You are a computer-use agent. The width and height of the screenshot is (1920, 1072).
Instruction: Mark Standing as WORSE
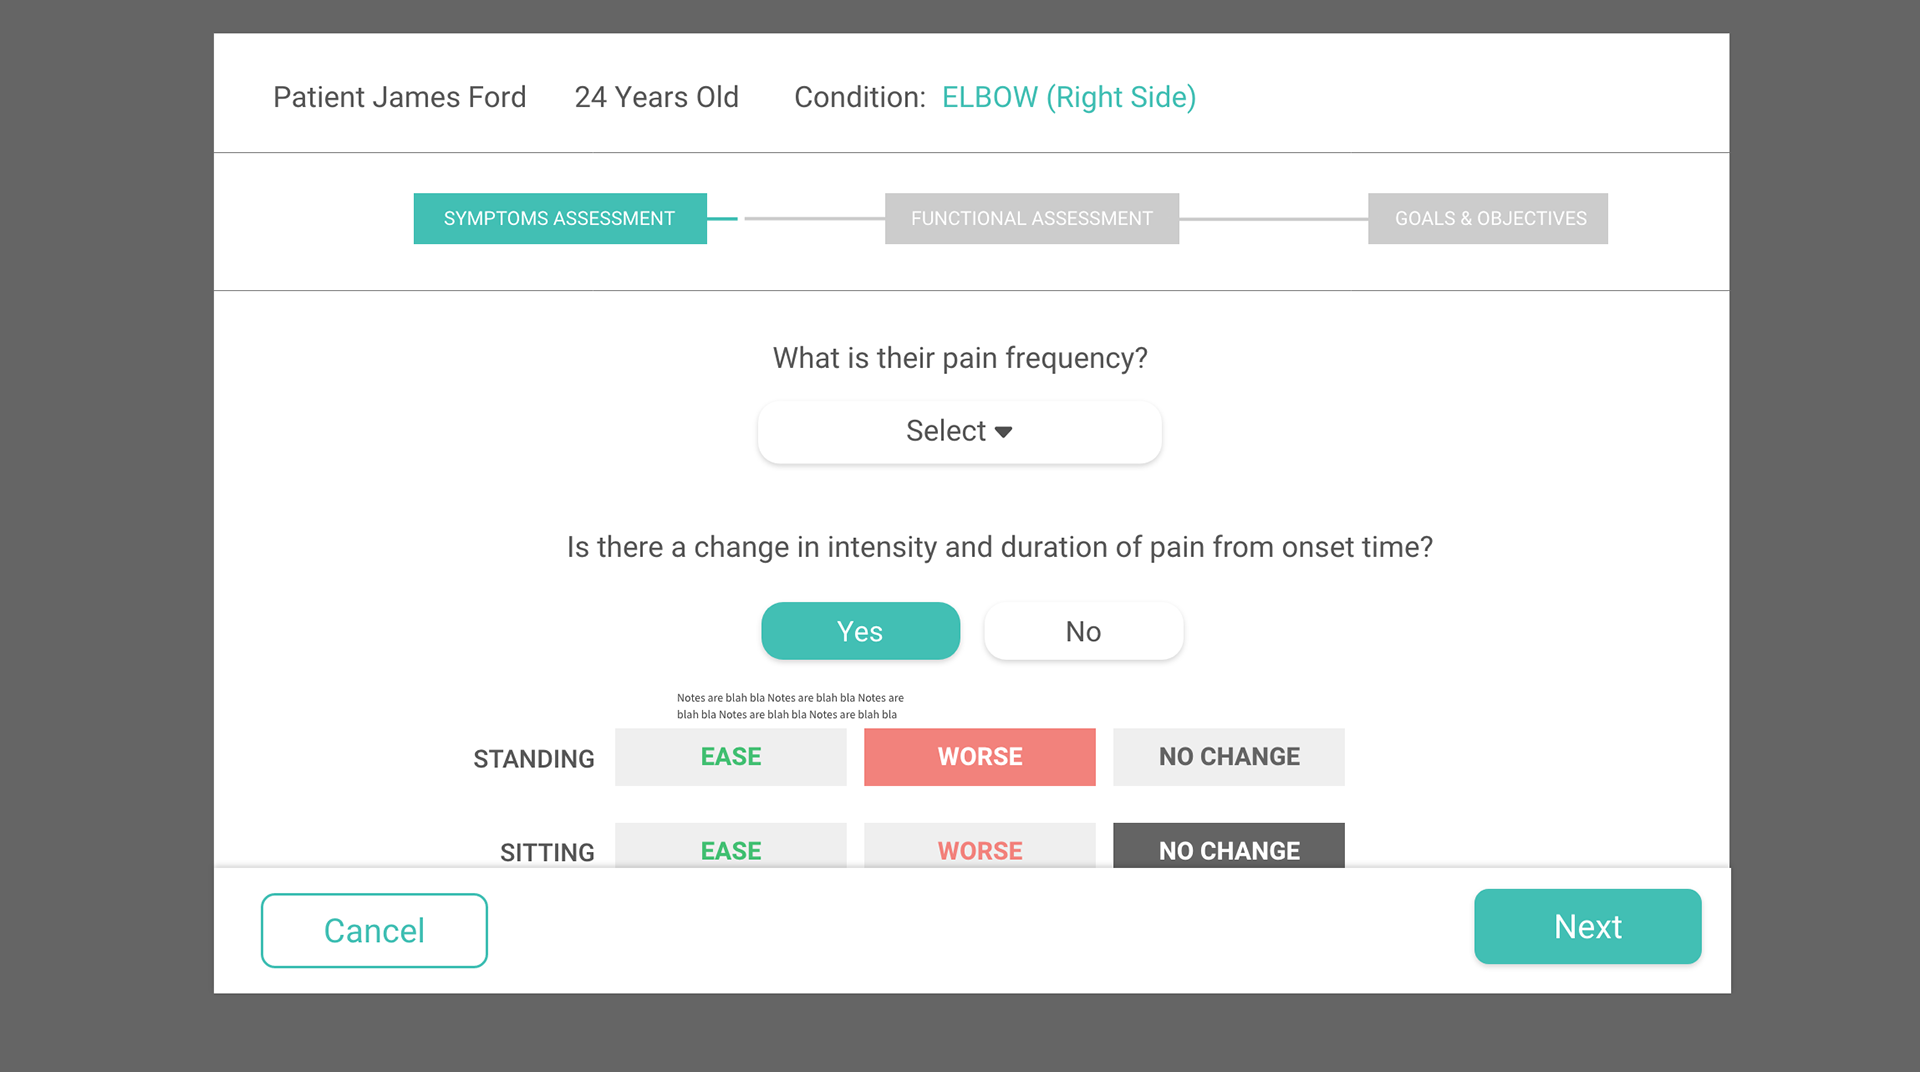click(x=979, y=757)
